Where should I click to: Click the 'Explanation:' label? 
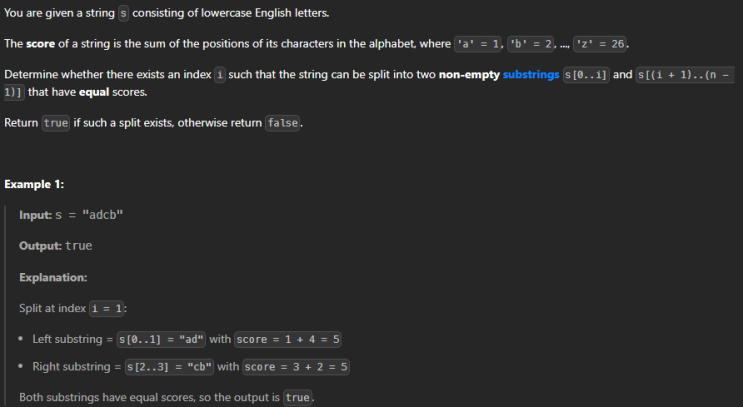[53, 278]
